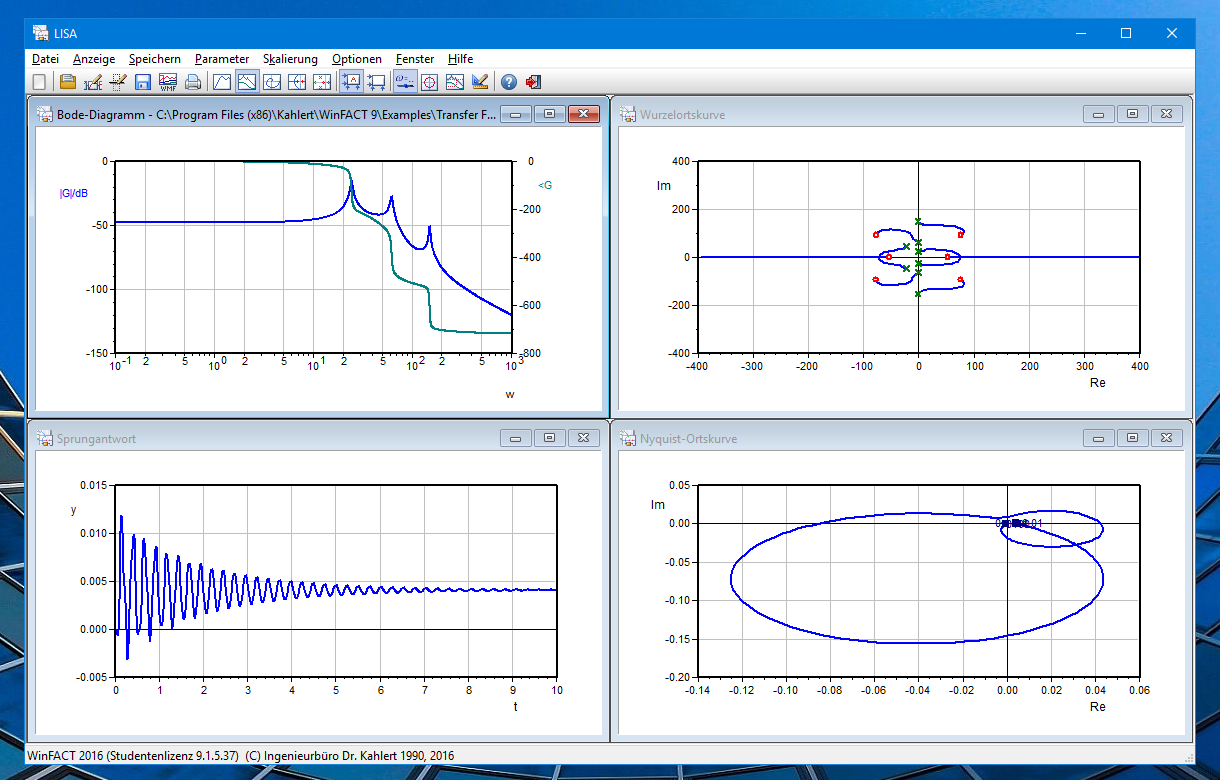Maximize the Sprungantwort window
Image resolution: width=1220 pixels, height=780 pixels.
[549, 438]
